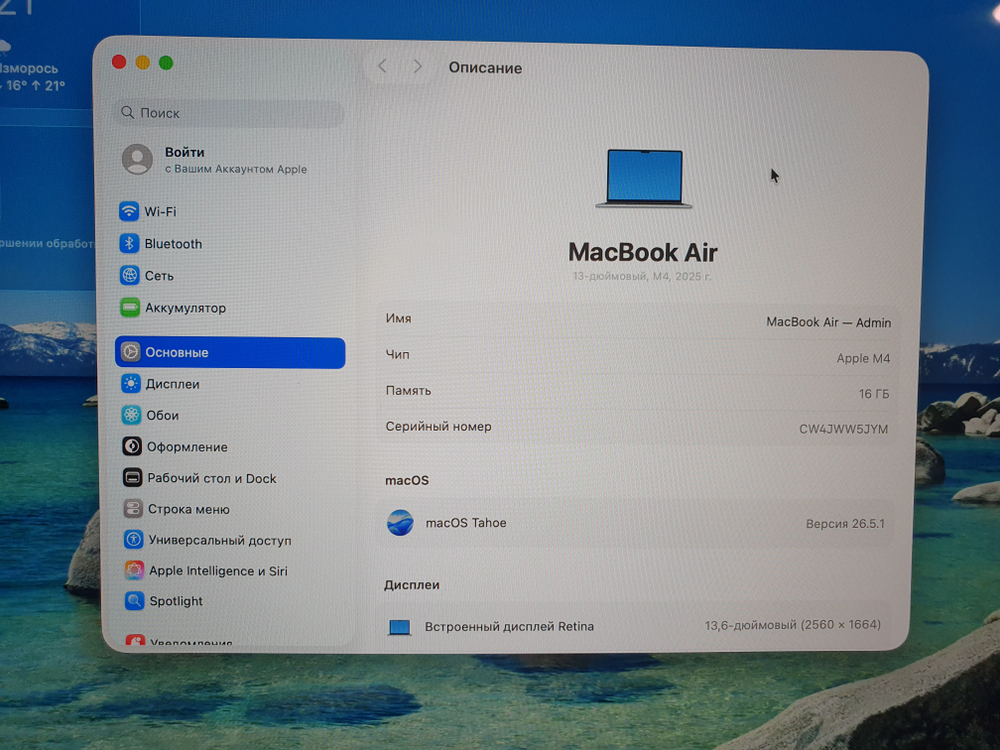Select the Spotlight magnifier icon
The height and width of the screenshot is (750, 1000).
135,600
